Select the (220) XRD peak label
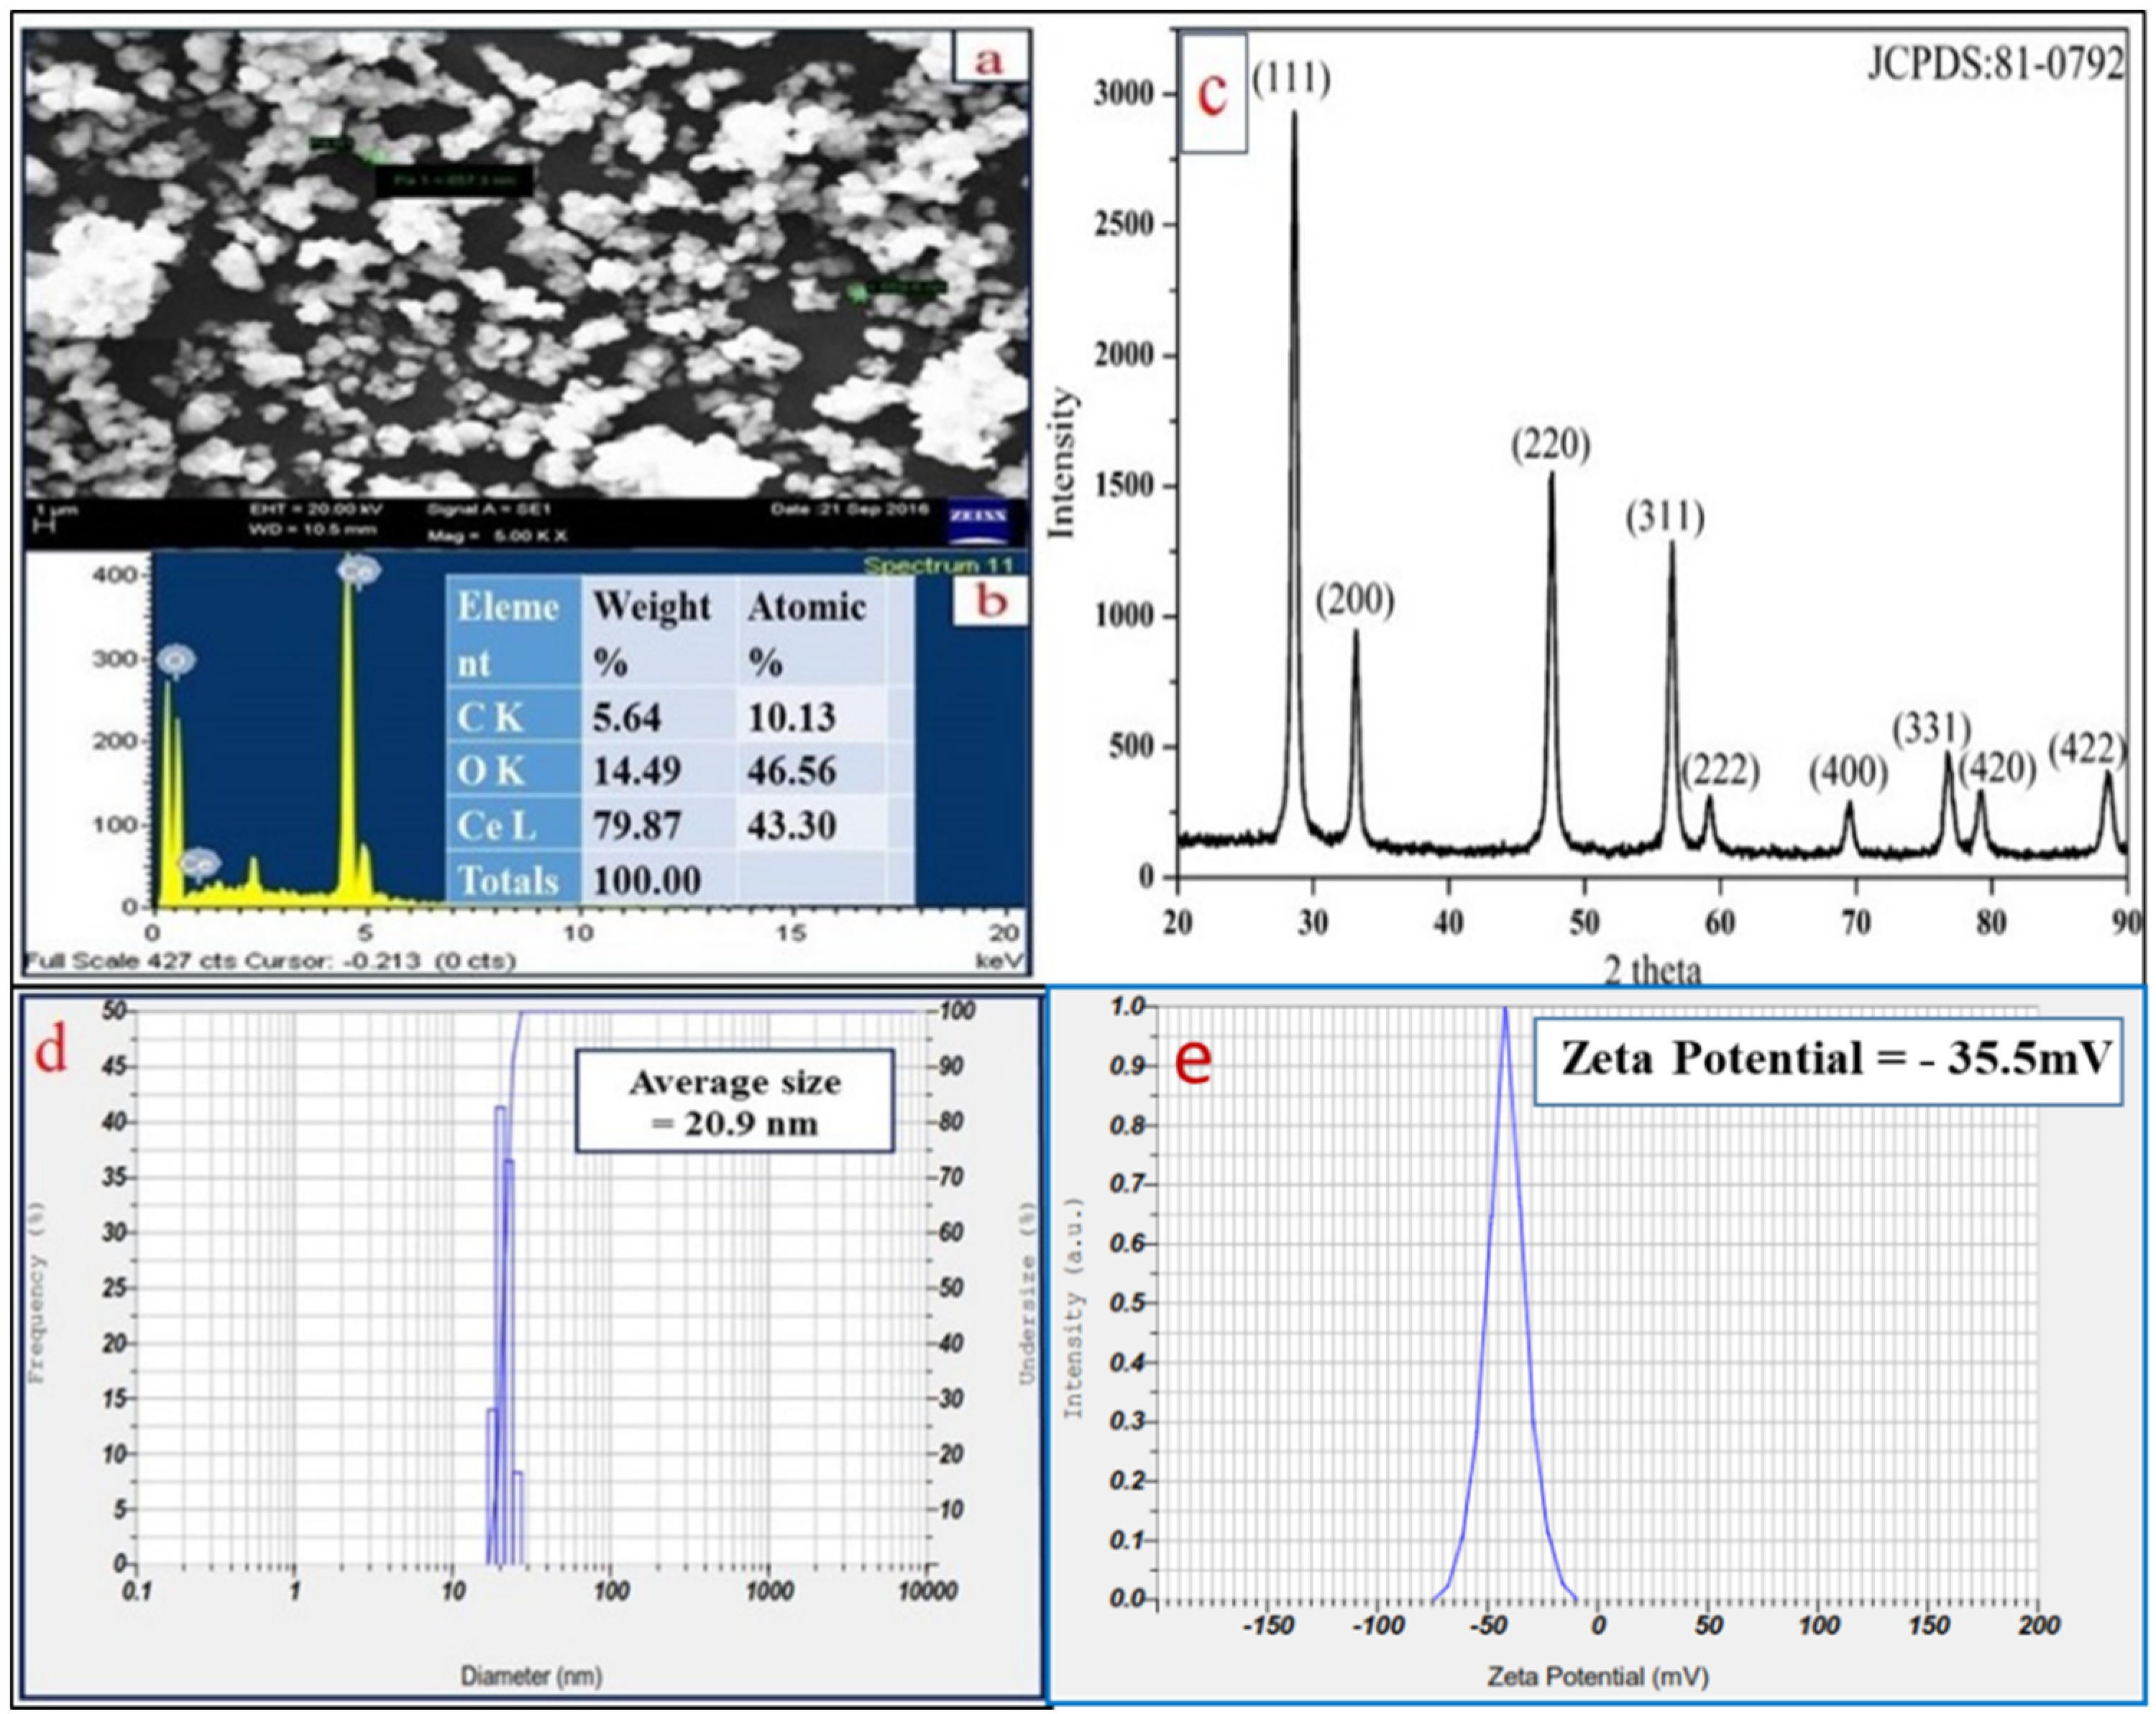This screenshot has width=2156, height=1714. pyautogui.click(x=1550, y=444)
